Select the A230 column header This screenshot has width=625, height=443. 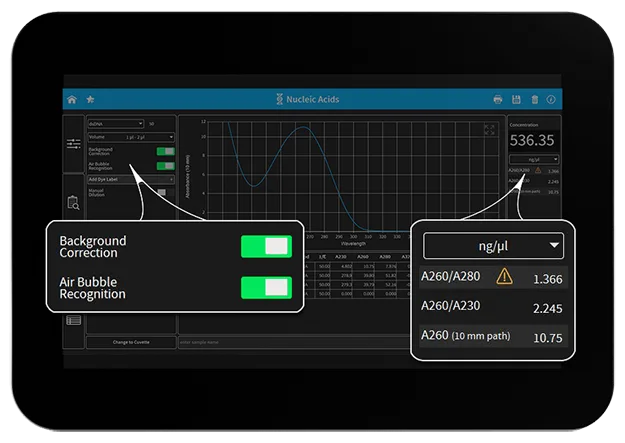click(x=341, y=257)
